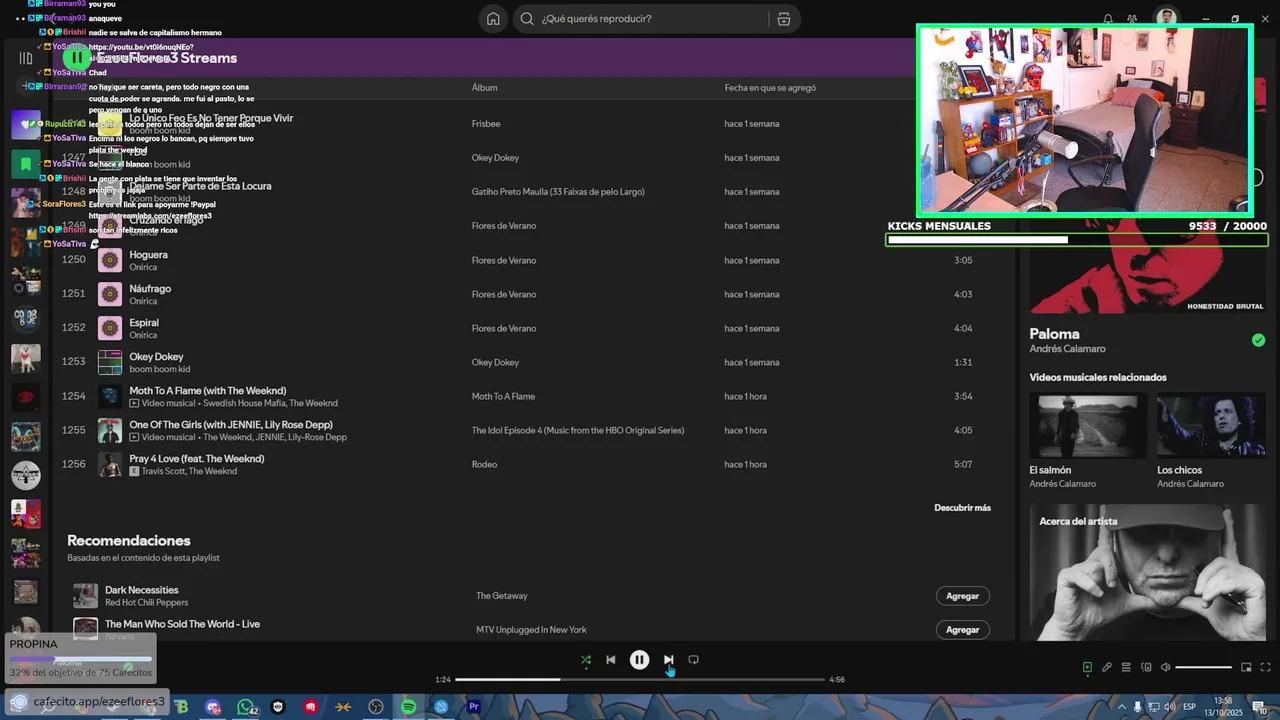This screenshot has height=720, width=1280.
Task: Toggle the green saved checkmark for Paloma
Action: point(1258,340)
